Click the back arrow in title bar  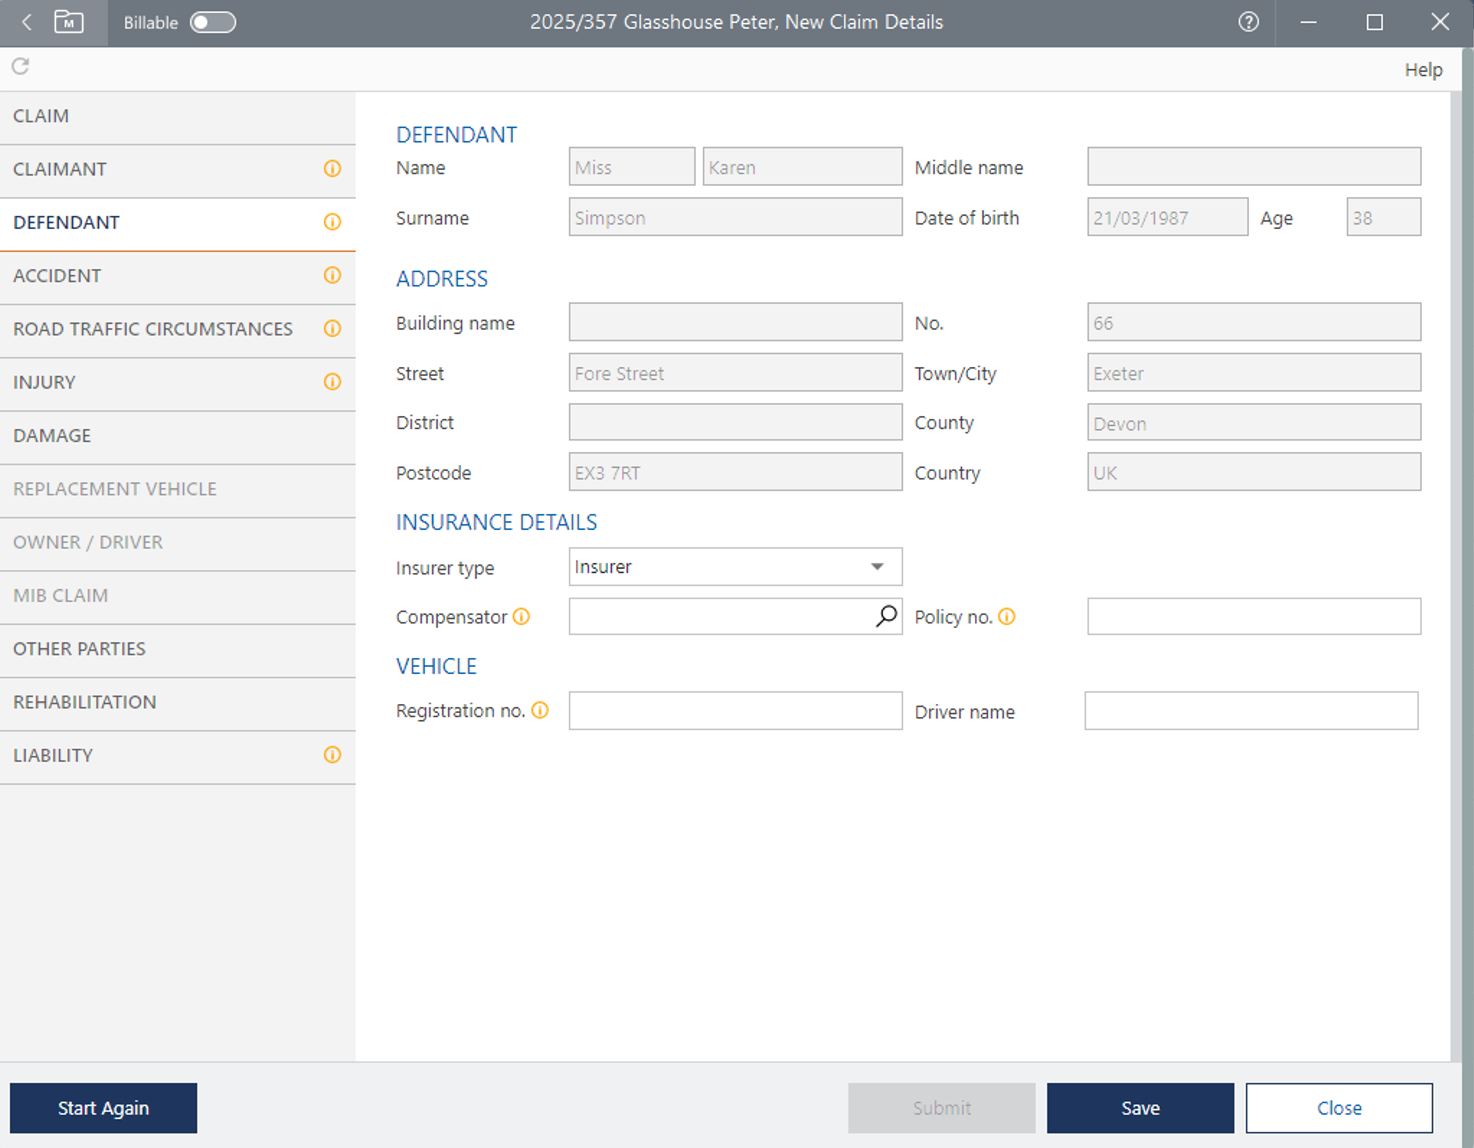point(27,22)
